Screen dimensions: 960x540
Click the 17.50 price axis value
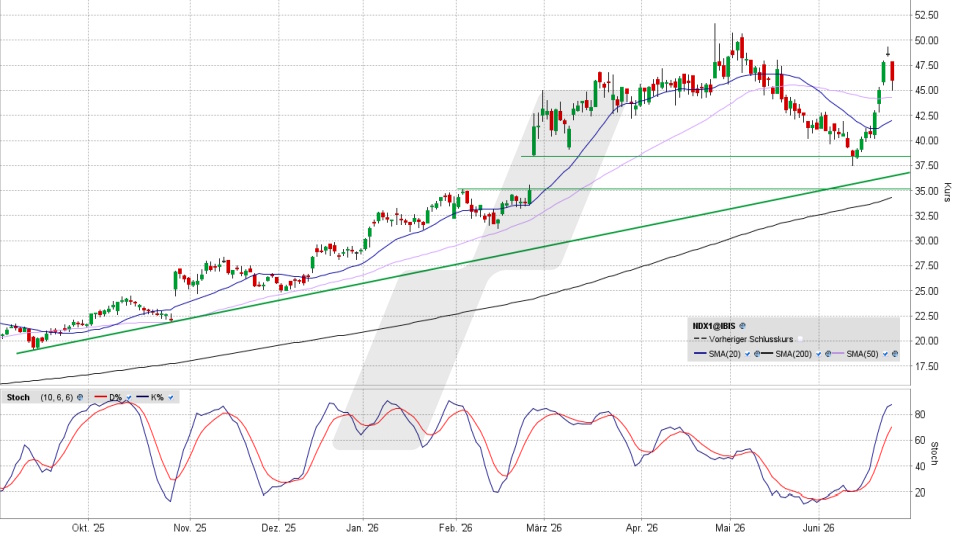pyautogui.click(x=926, y=366)
